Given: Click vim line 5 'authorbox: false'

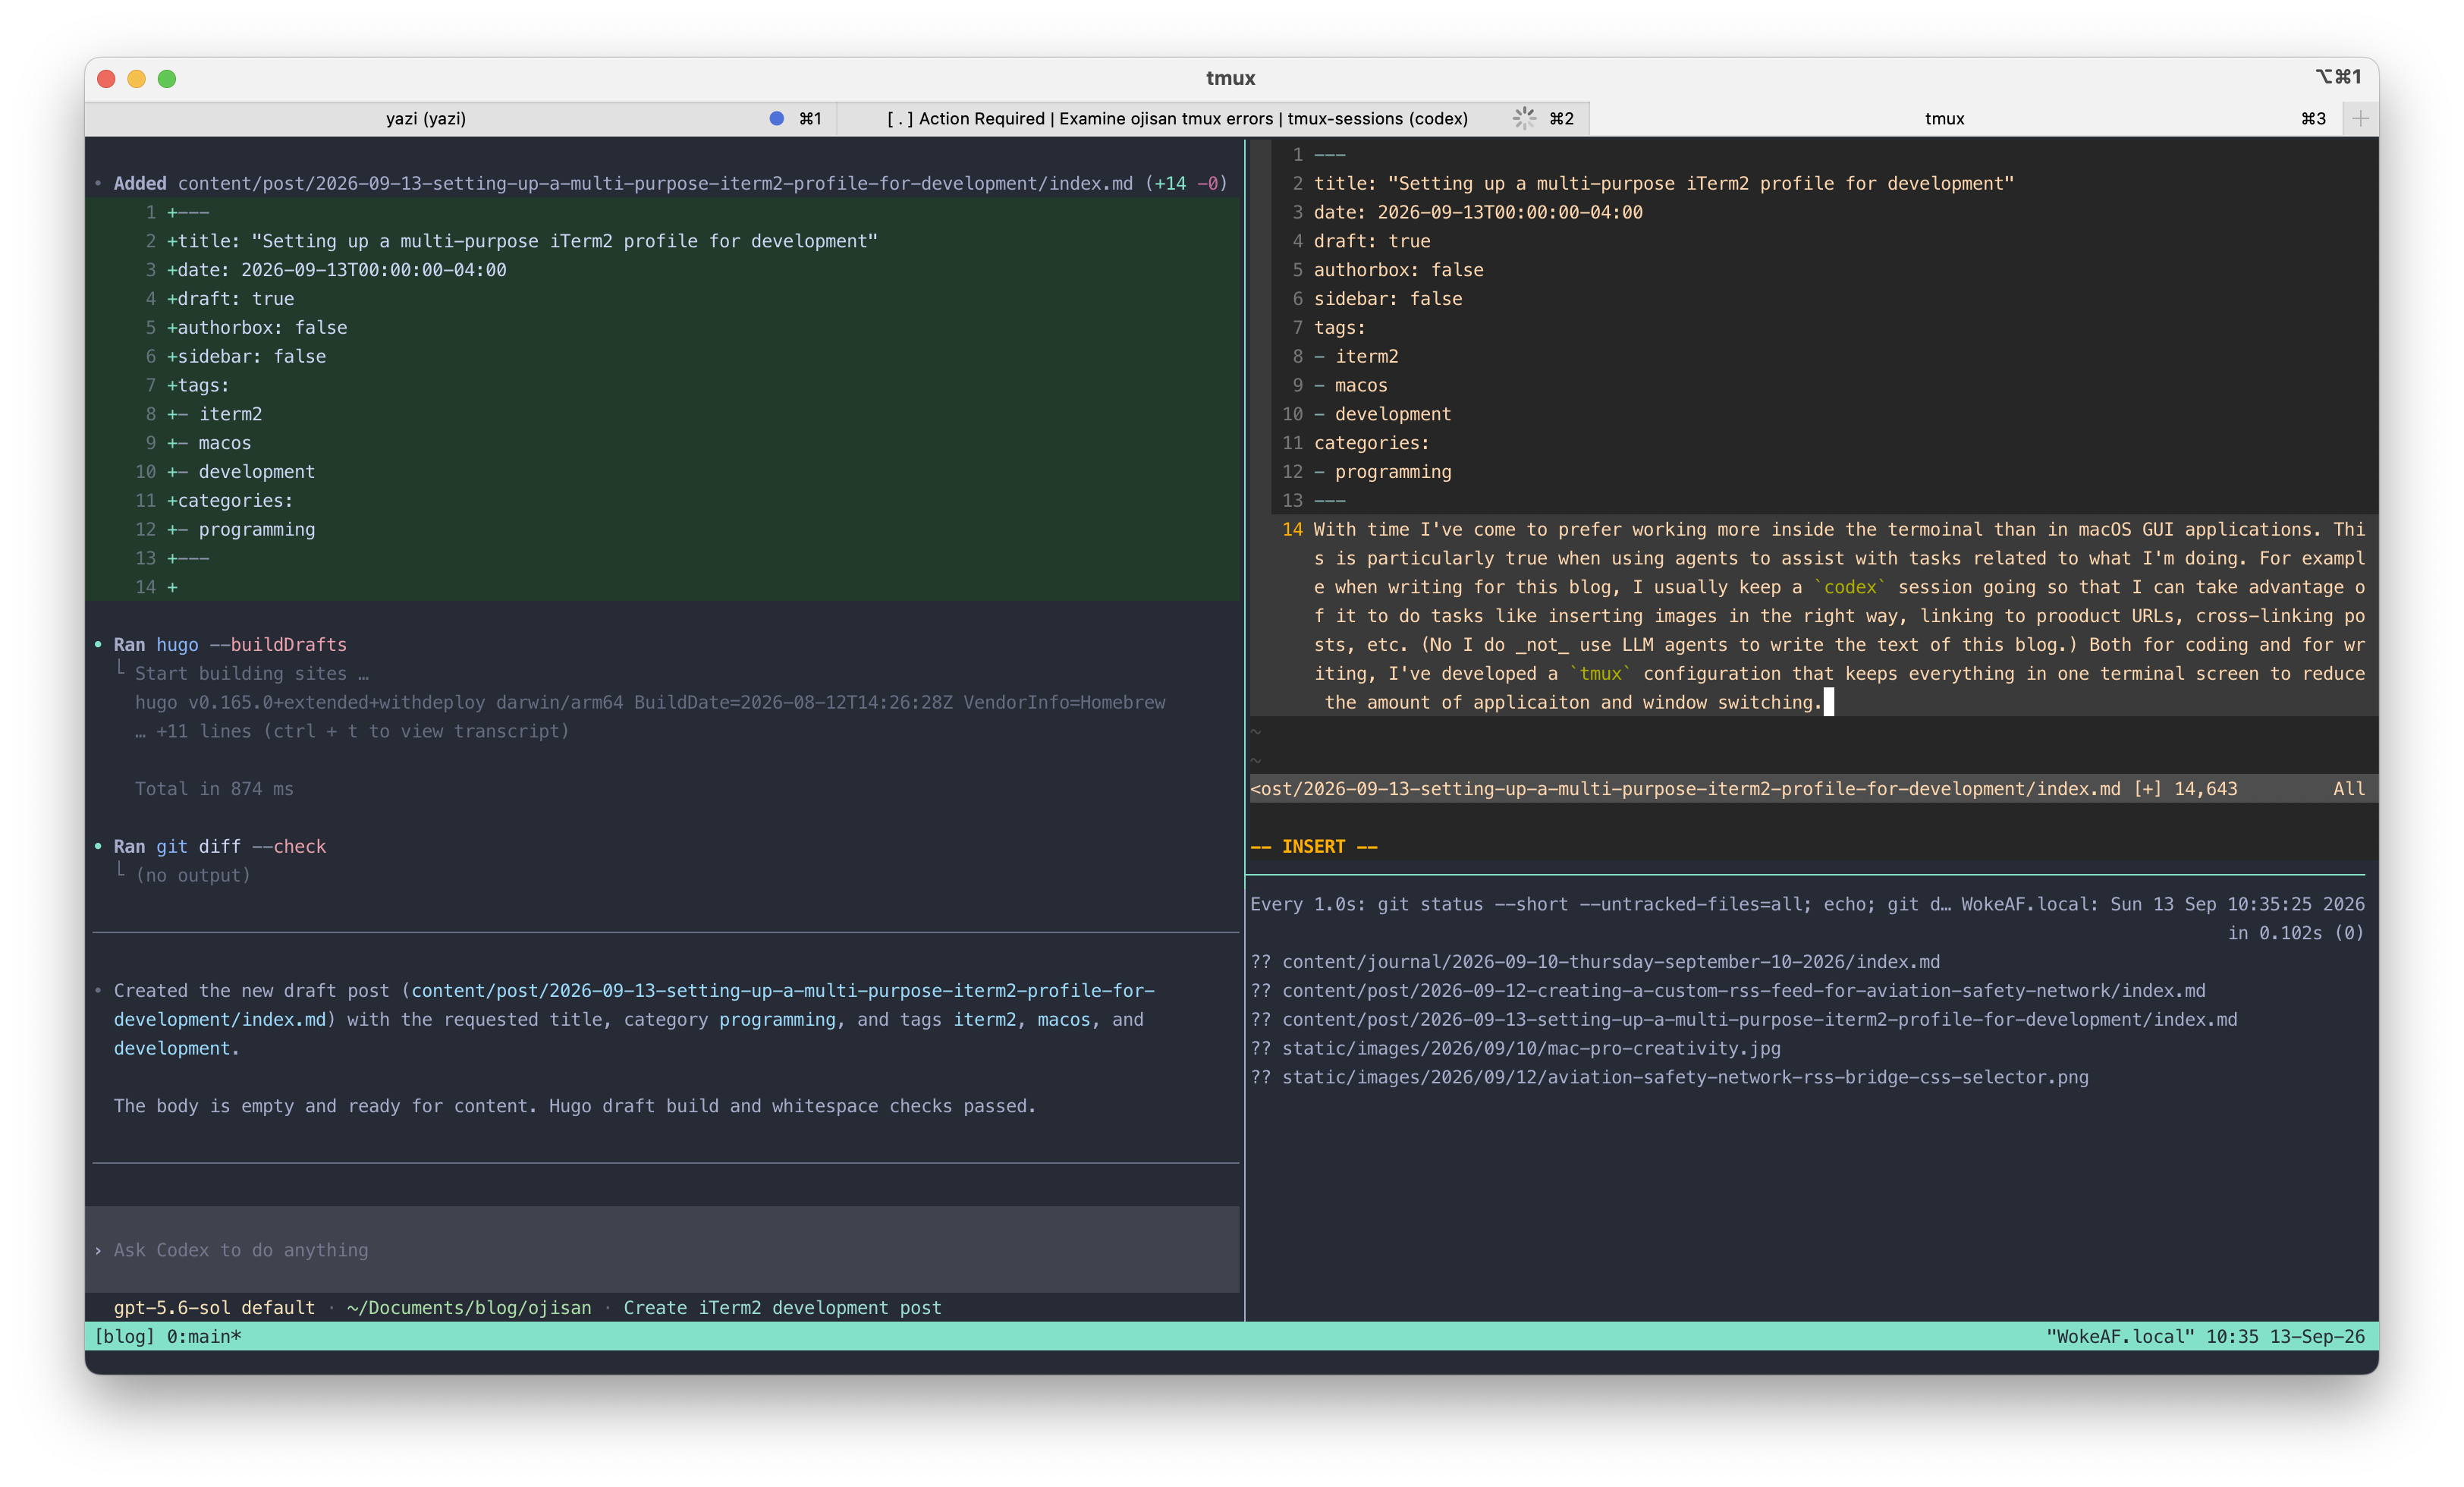Looking at the screenshot, I should 1398,270.
